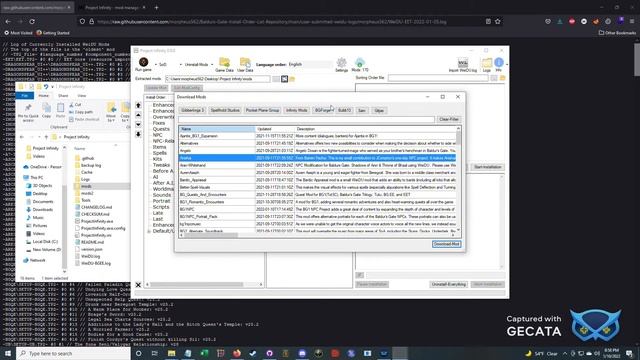Select the Angelo mod row
Image resolution: width=640 pixels, height=360 pixels.
coord(318,151)
